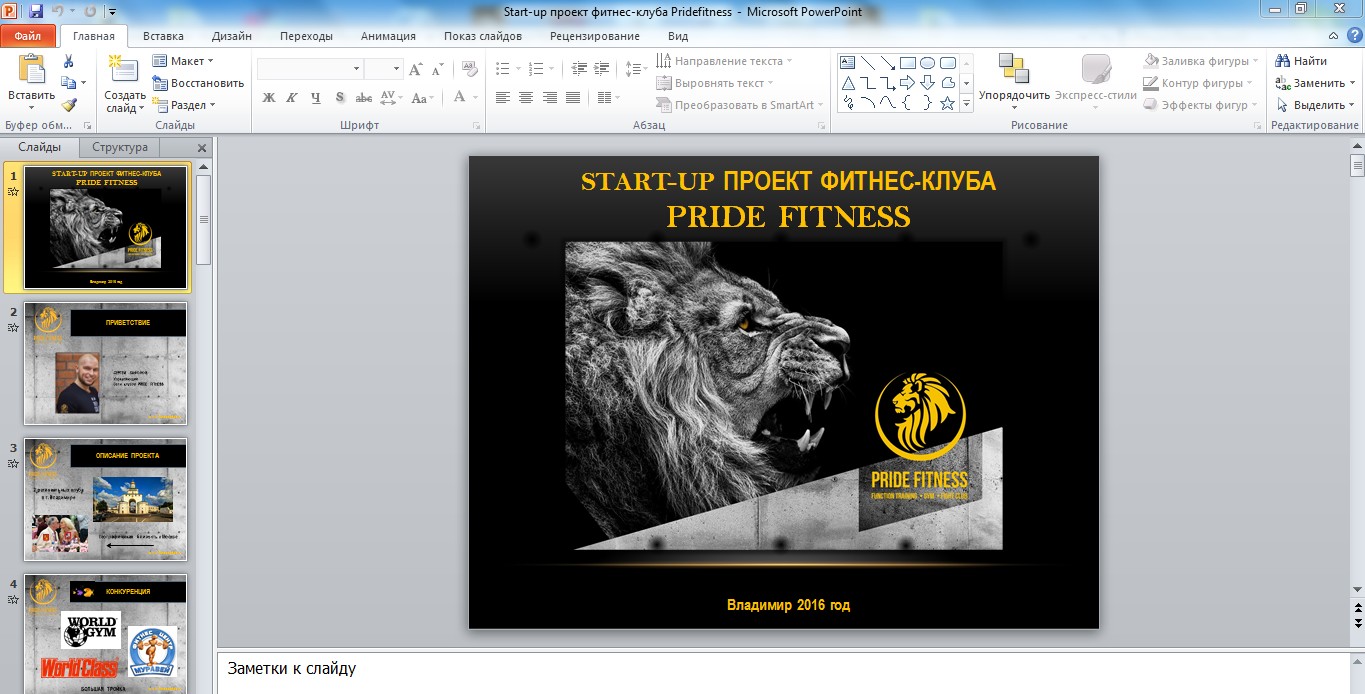Viewport: 1365px width, 694px height.
Task: Pick the Isosceles Triangle shape in gallery
Action: [x=848, y=82]
